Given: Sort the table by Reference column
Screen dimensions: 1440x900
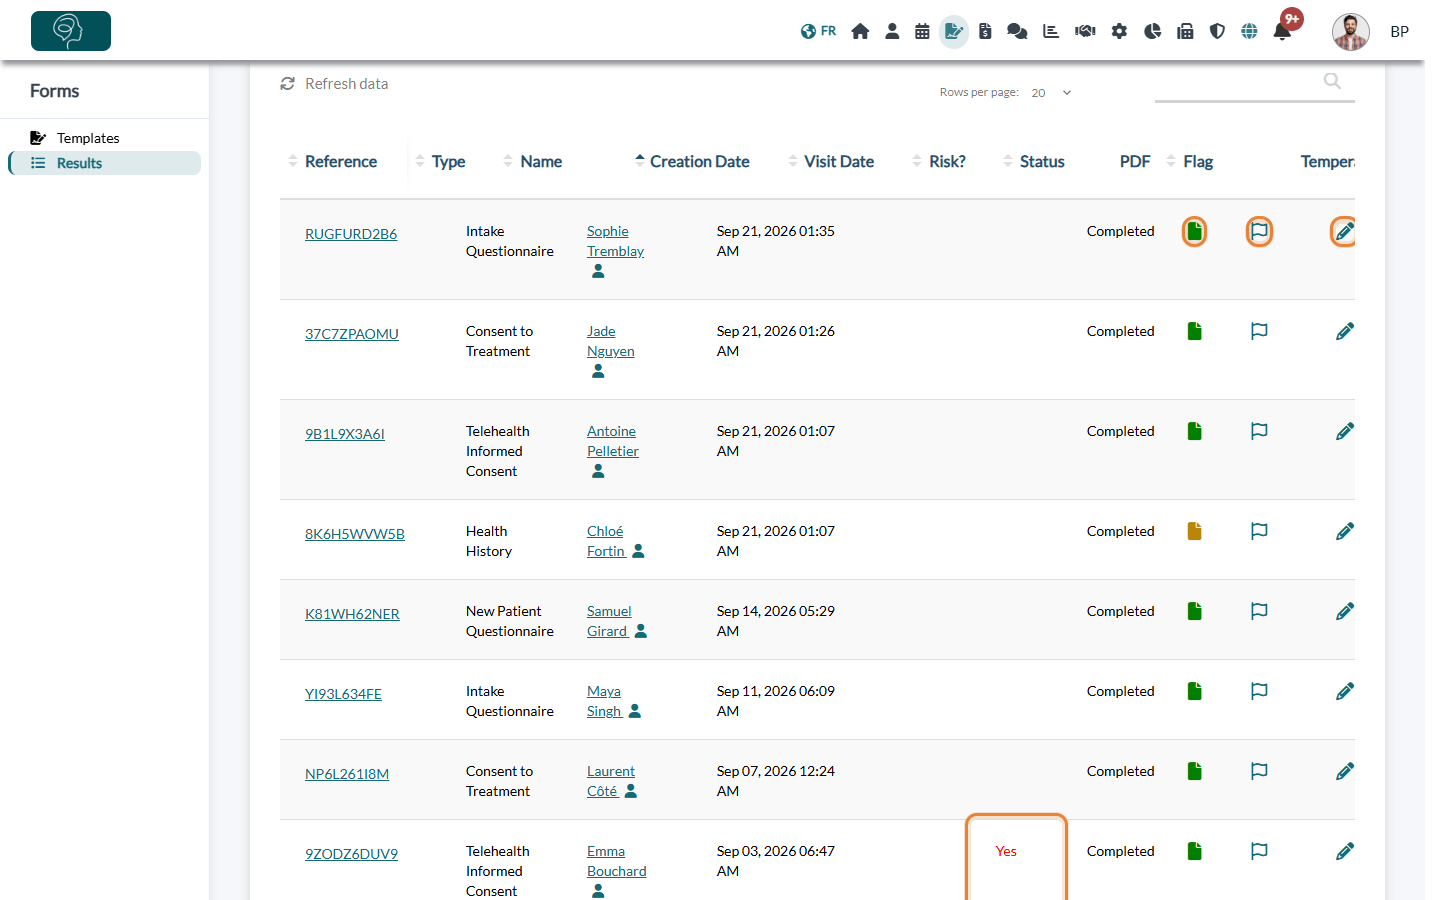Looking at the screenshot, I should 333,161.
